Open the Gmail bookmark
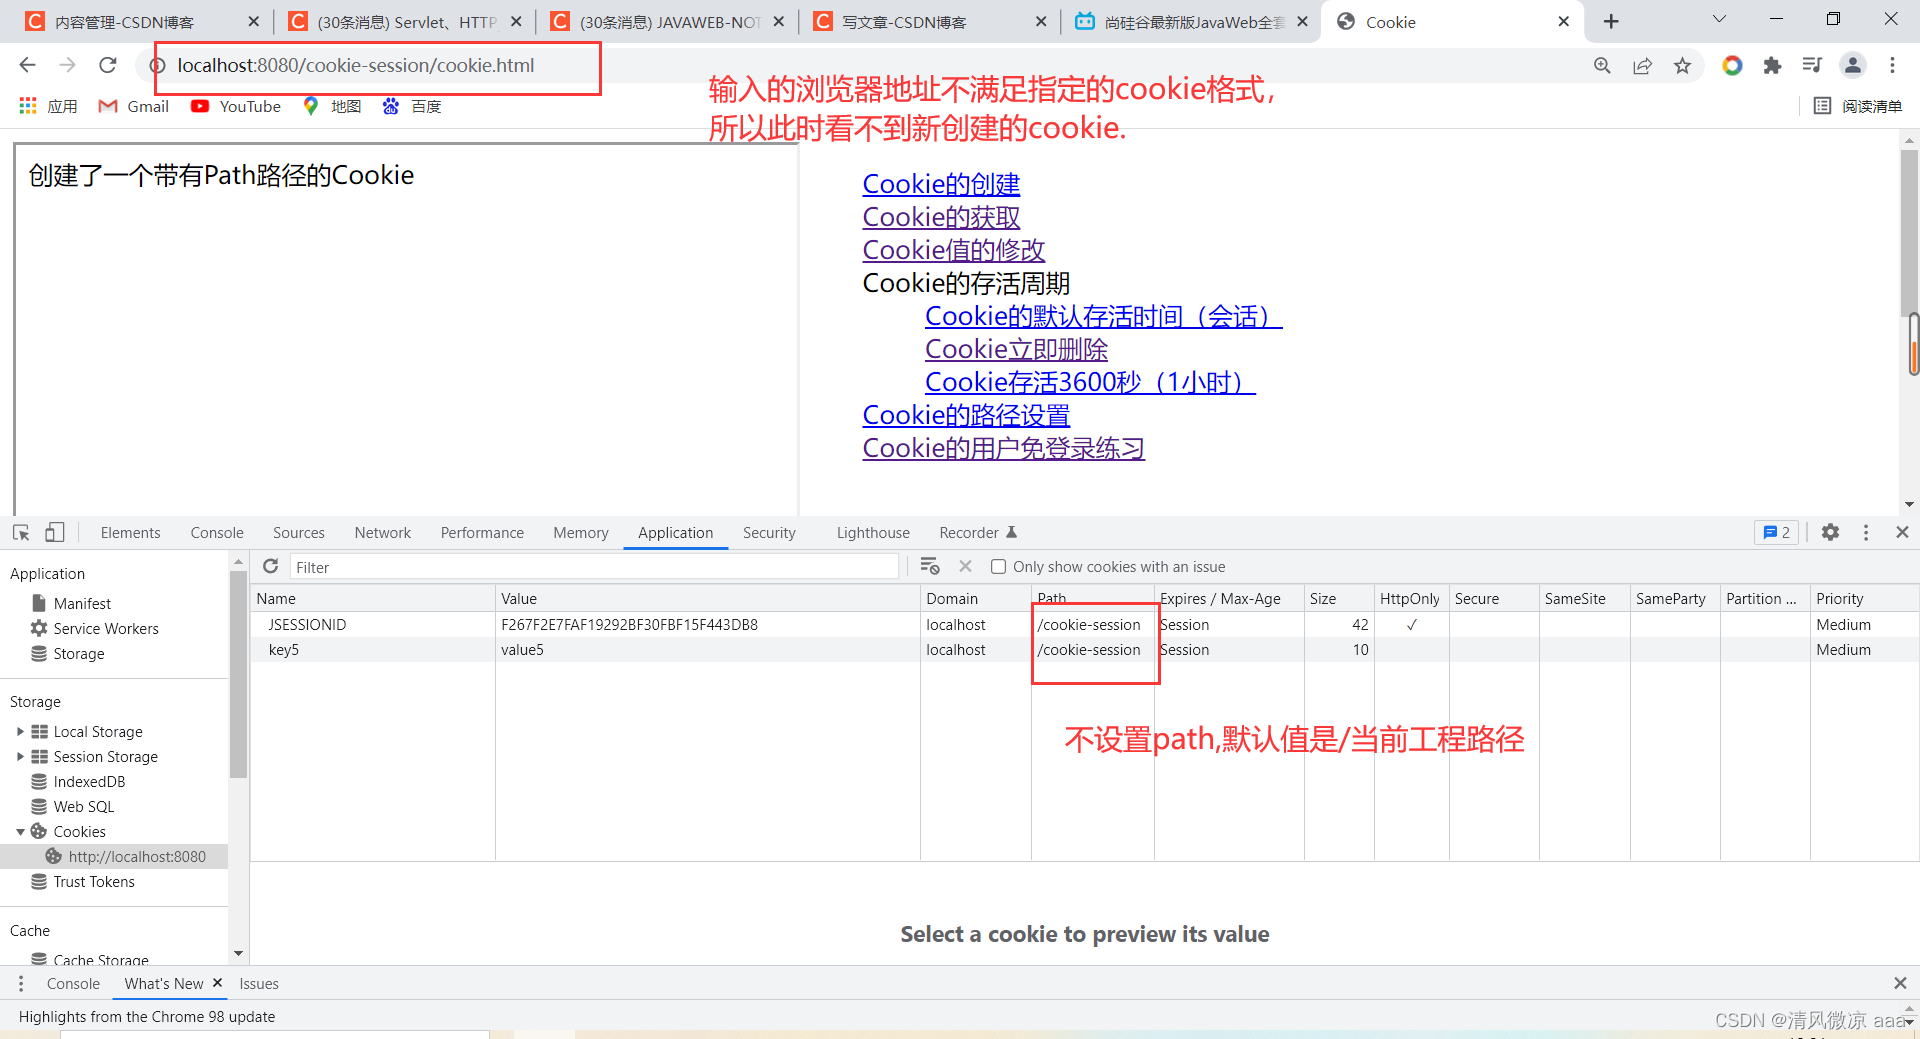Screen dimensions: 1920x1039 tap(134, 106)
